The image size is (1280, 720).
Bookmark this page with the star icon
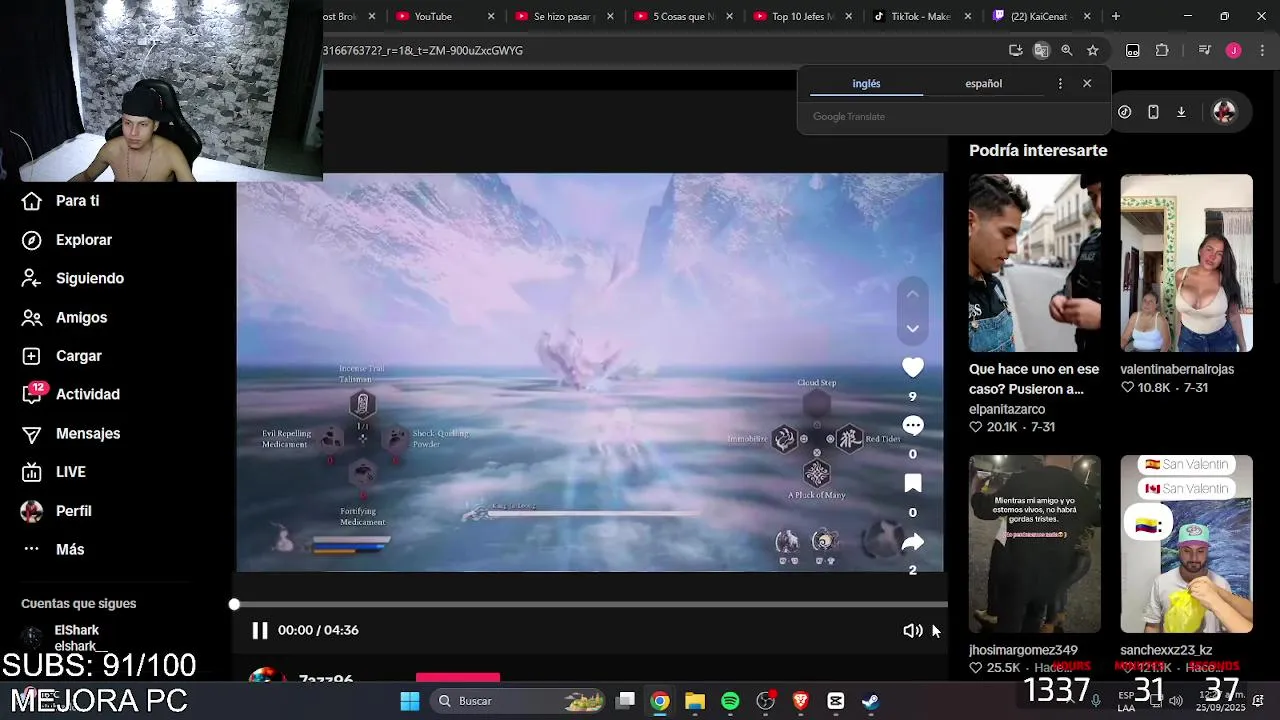point(1093,50)
